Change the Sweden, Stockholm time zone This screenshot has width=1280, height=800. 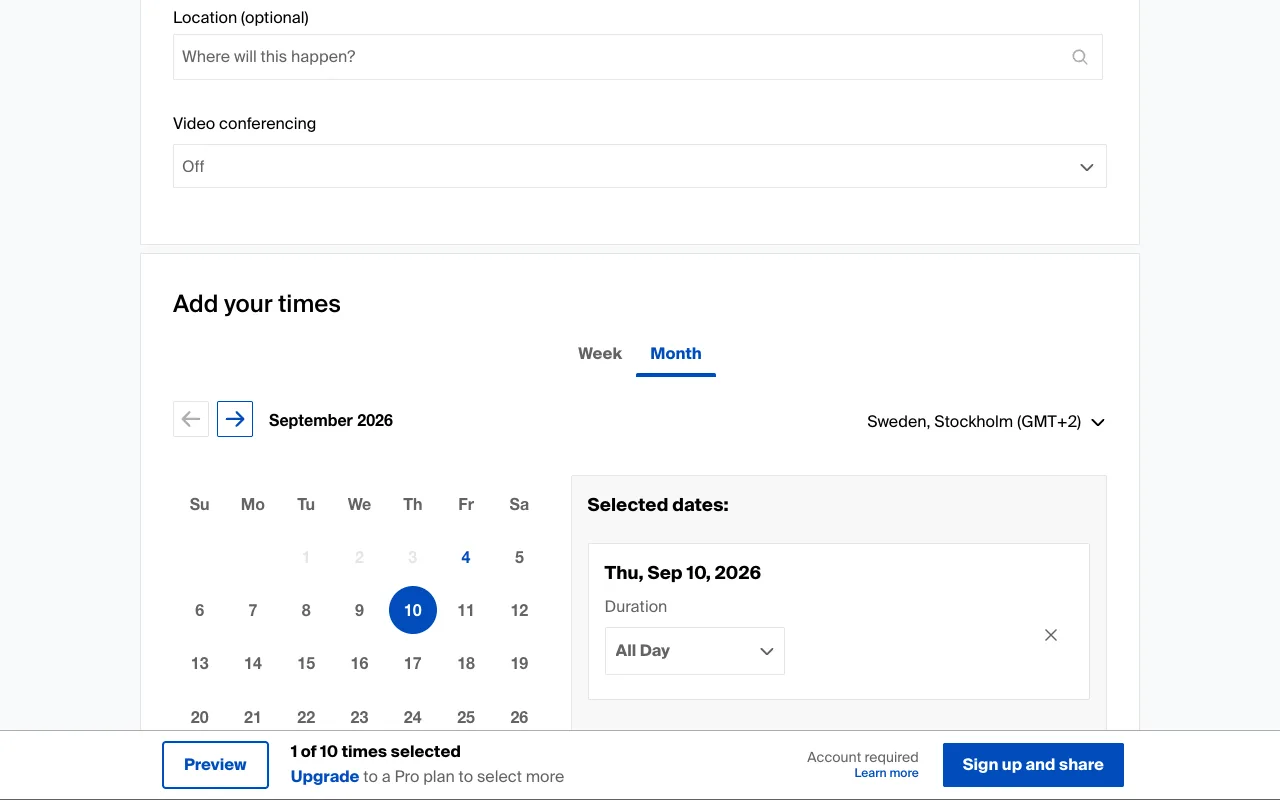[986, 422]
